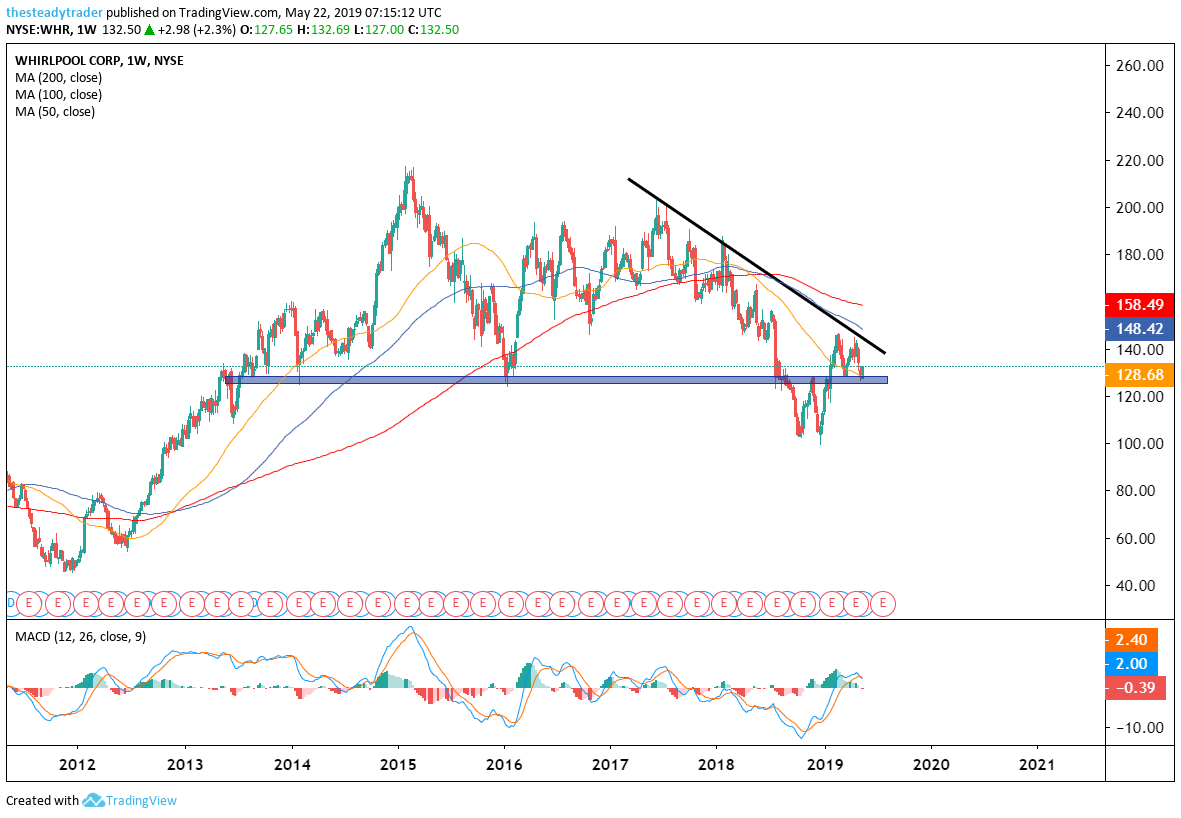Click the green up-arrow change indicator
Screen dimensions: 1181x818
[x=150, y=30]
